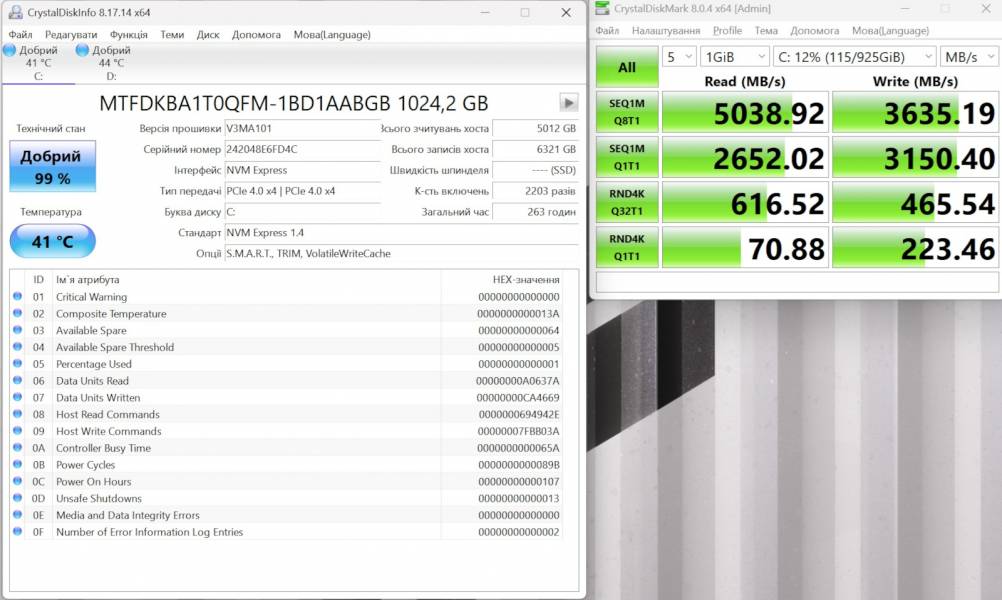
Task: Click the SEQ1M Q8T1 read result 5038.92
Action: click(745, 112)
